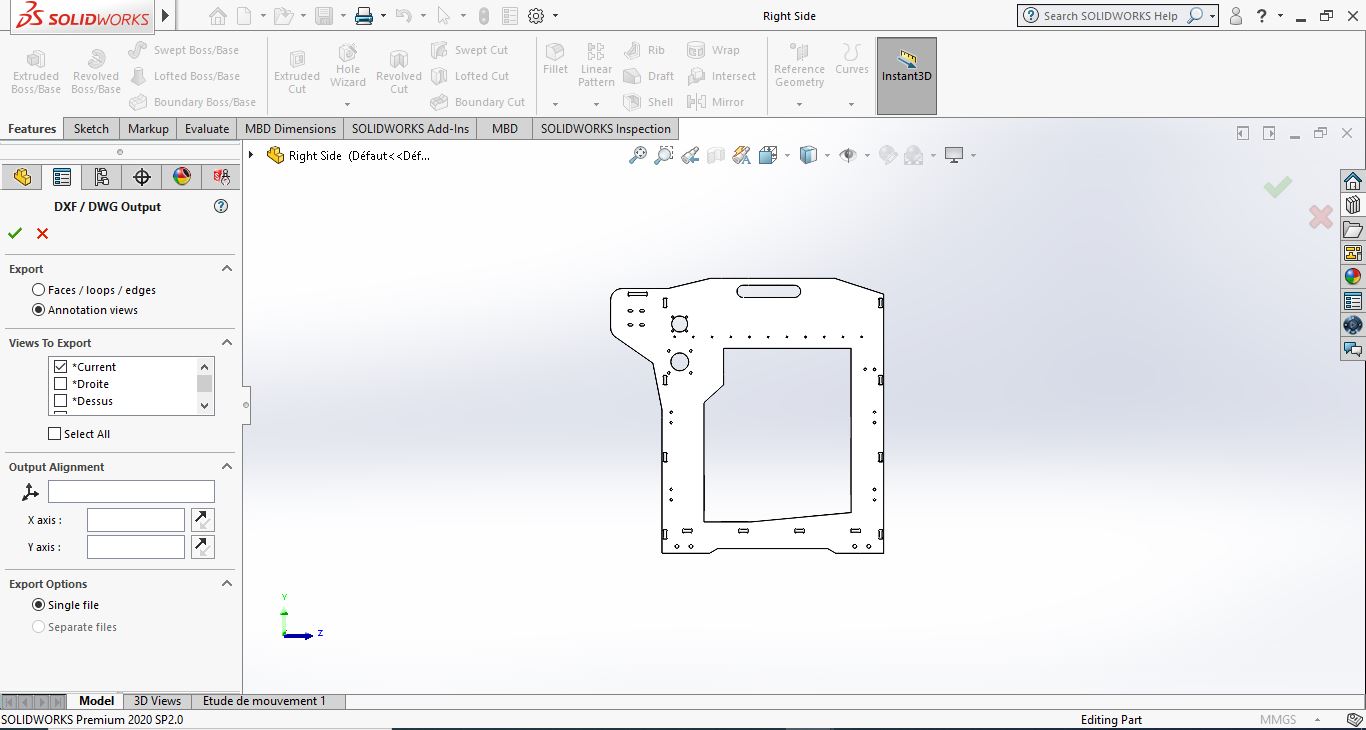Open the View Orientation icon

pyautogui.click(x=768, y=155)
